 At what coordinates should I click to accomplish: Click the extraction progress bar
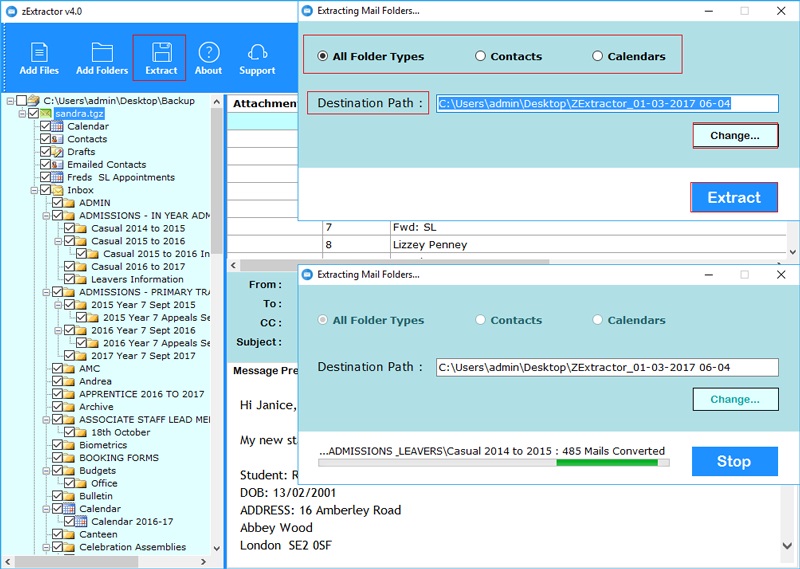pyautogui.click(x=493, y=463)
